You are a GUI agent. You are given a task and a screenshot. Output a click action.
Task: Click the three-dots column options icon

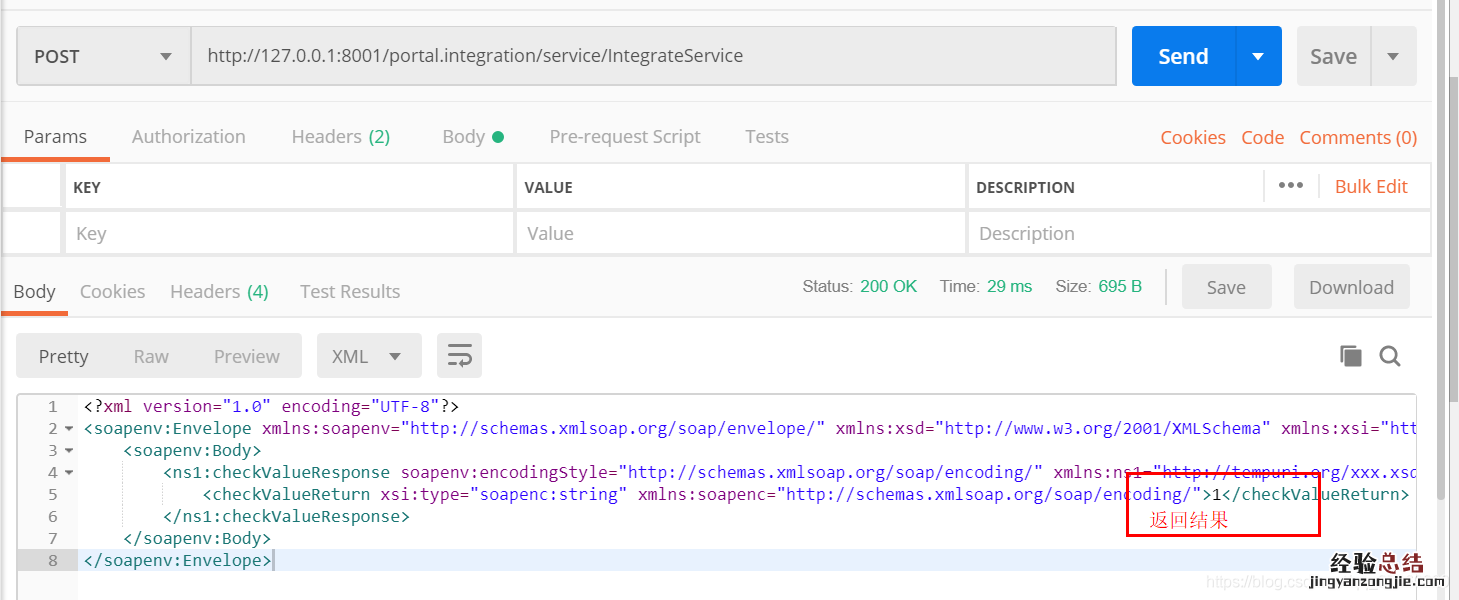[x=1290, y=186]
